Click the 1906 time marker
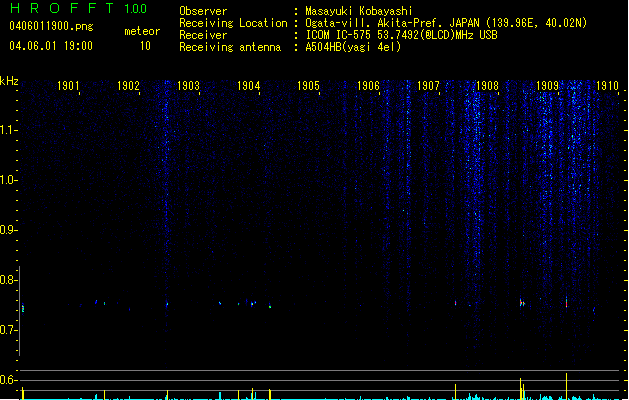Viewport: 629px width, 400px height. click(368, 85)
